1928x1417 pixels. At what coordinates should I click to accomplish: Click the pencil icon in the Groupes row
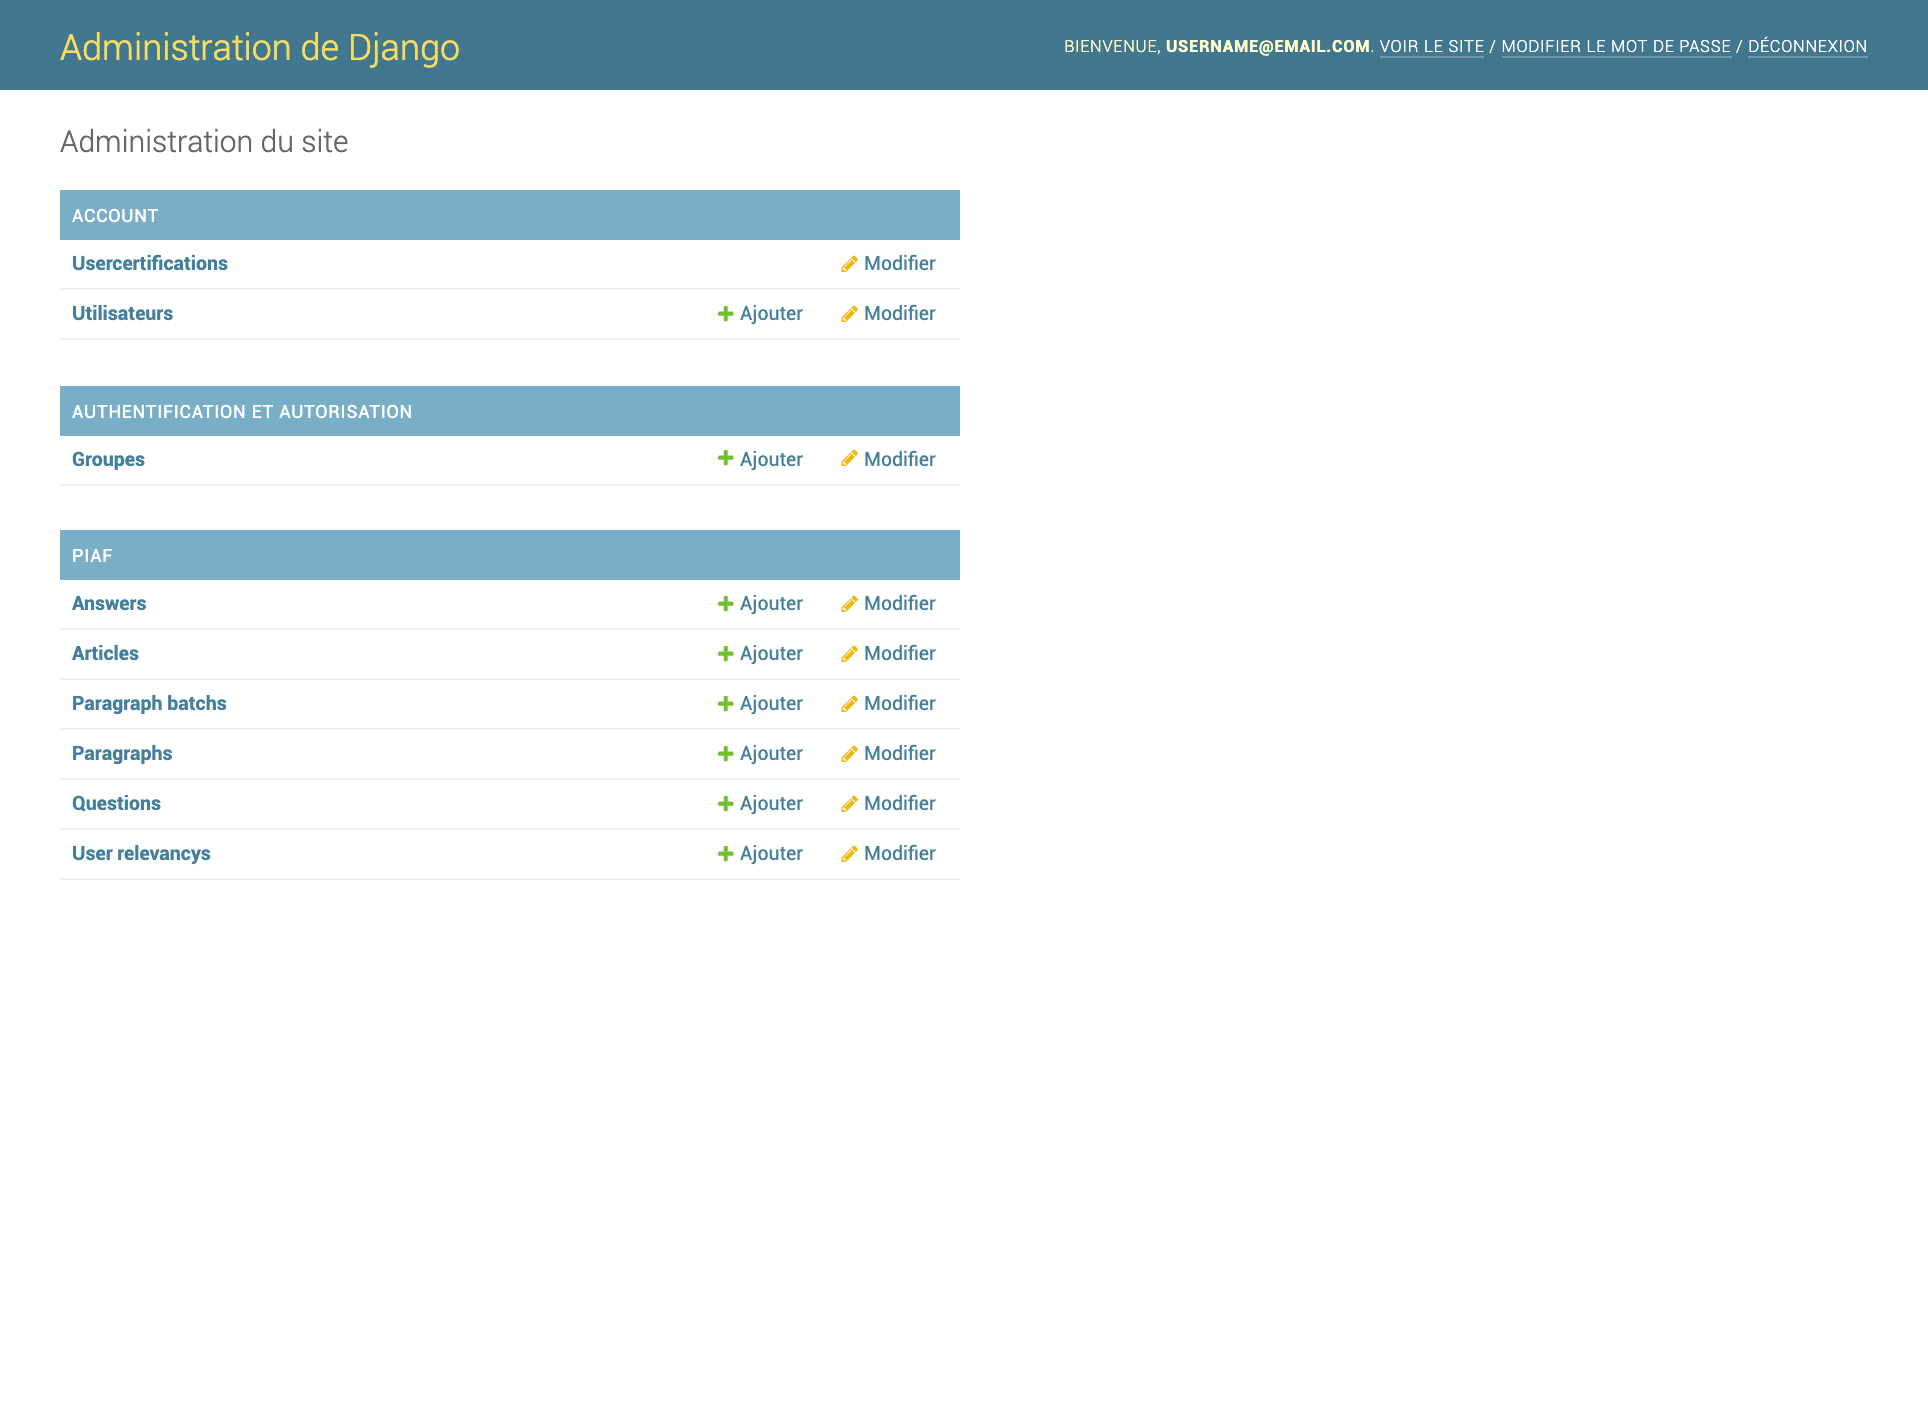[849, 458]
